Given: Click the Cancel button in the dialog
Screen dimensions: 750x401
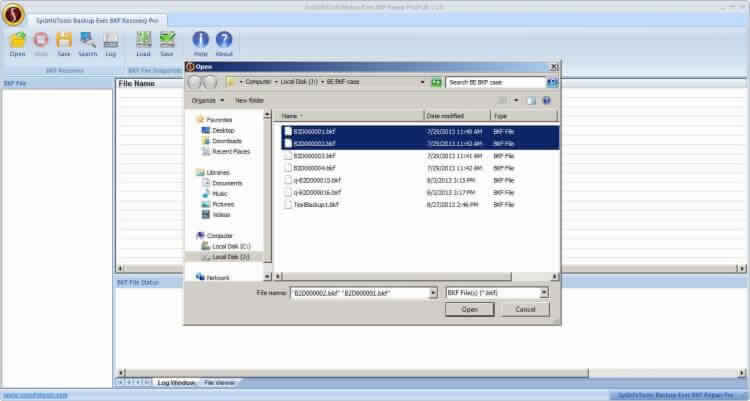Looking at the screenshot, I should tap(525, 310).
